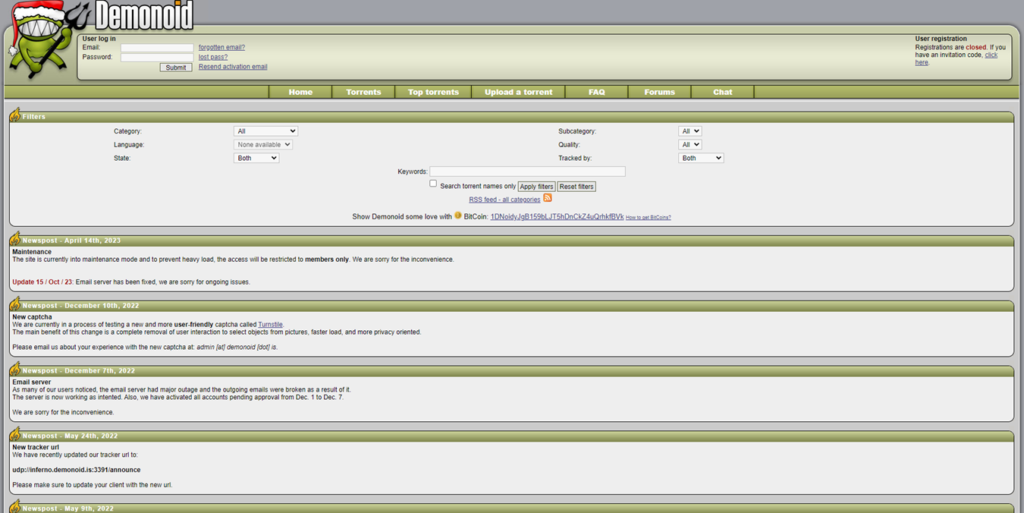This screenshot has width=1024, height=513.
Task: Click the Demonoid demon mascot logo
Action: pyautogui.click(x=46, y=39)
